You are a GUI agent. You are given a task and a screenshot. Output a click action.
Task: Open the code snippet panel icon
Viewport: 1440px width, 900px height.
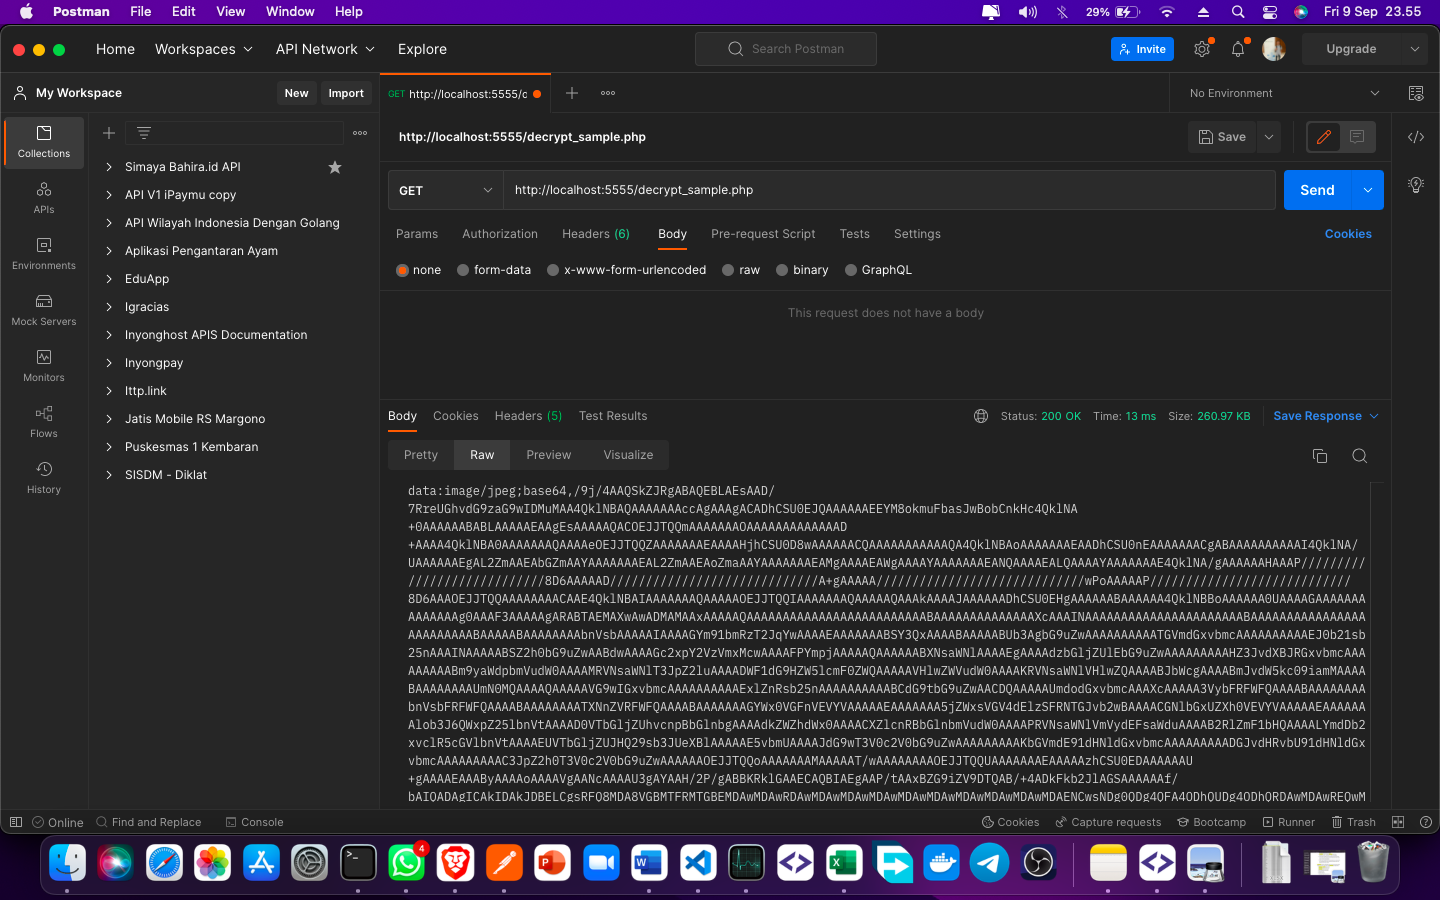click(x=1416, y=137)
